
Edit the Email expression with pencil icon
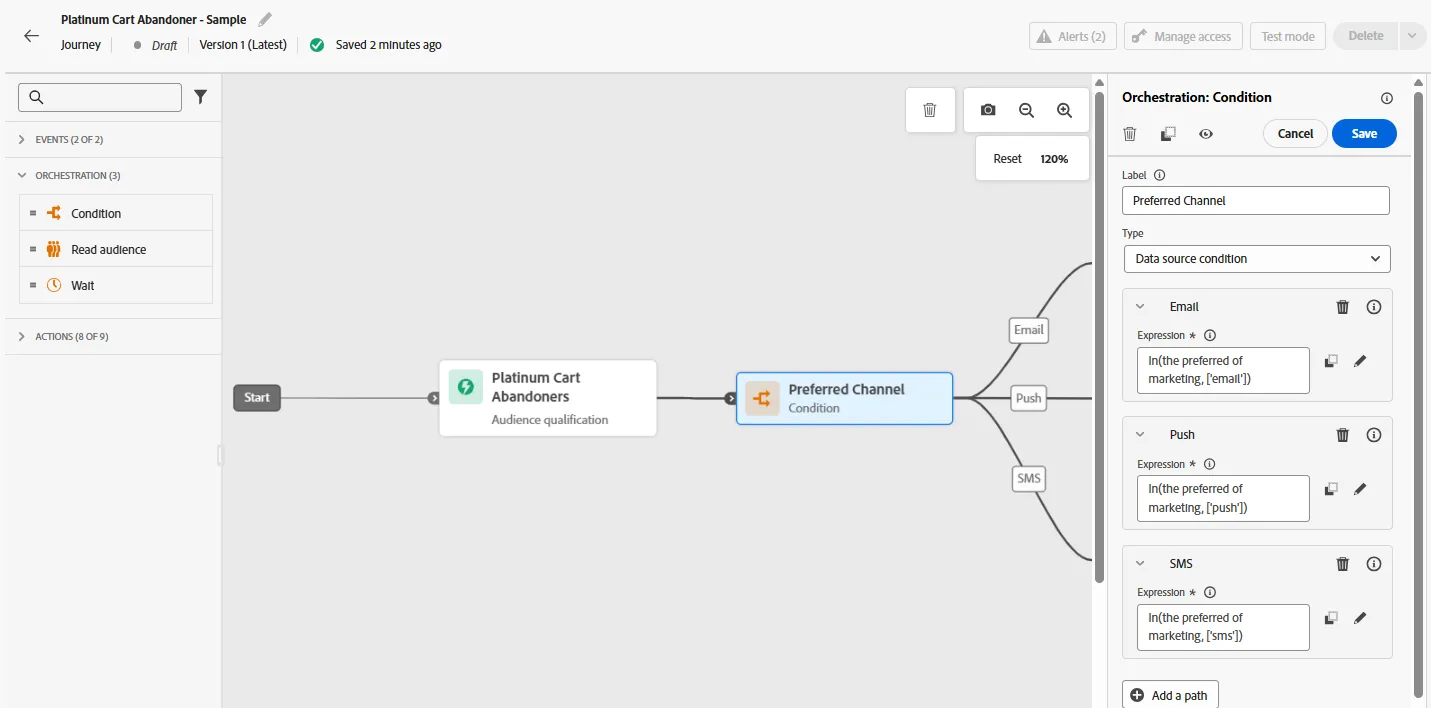pyautogui.click(x=1360, y=361)
